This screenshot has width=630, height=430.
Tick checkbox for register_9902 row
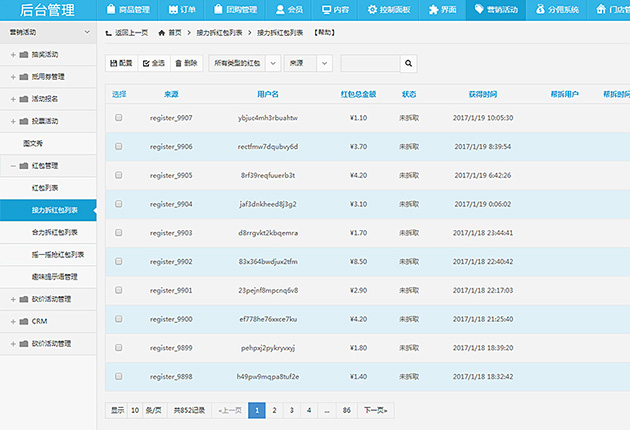(x=119, y=261)
